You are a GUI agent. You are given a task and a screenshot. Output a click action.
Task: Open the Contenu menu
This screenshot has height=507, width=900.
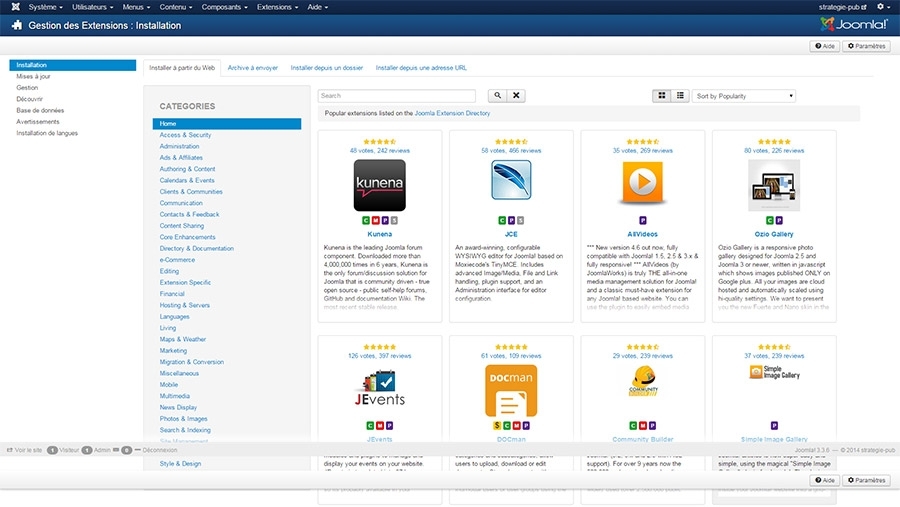click(176, 7)
